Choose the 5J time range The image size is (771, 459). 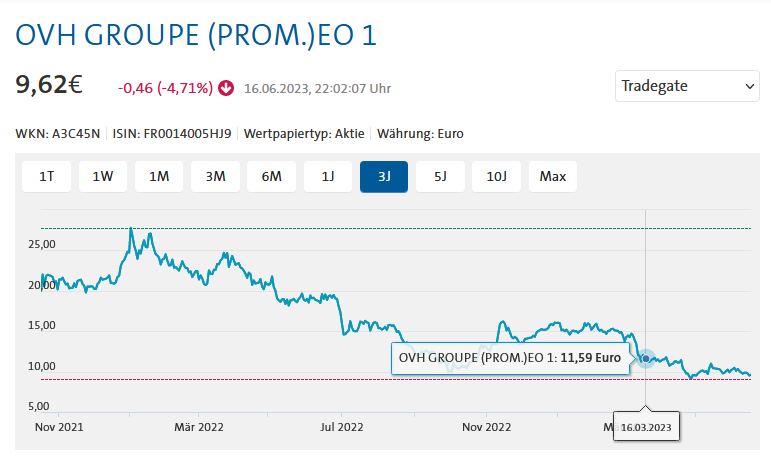(x=440, y=177)
